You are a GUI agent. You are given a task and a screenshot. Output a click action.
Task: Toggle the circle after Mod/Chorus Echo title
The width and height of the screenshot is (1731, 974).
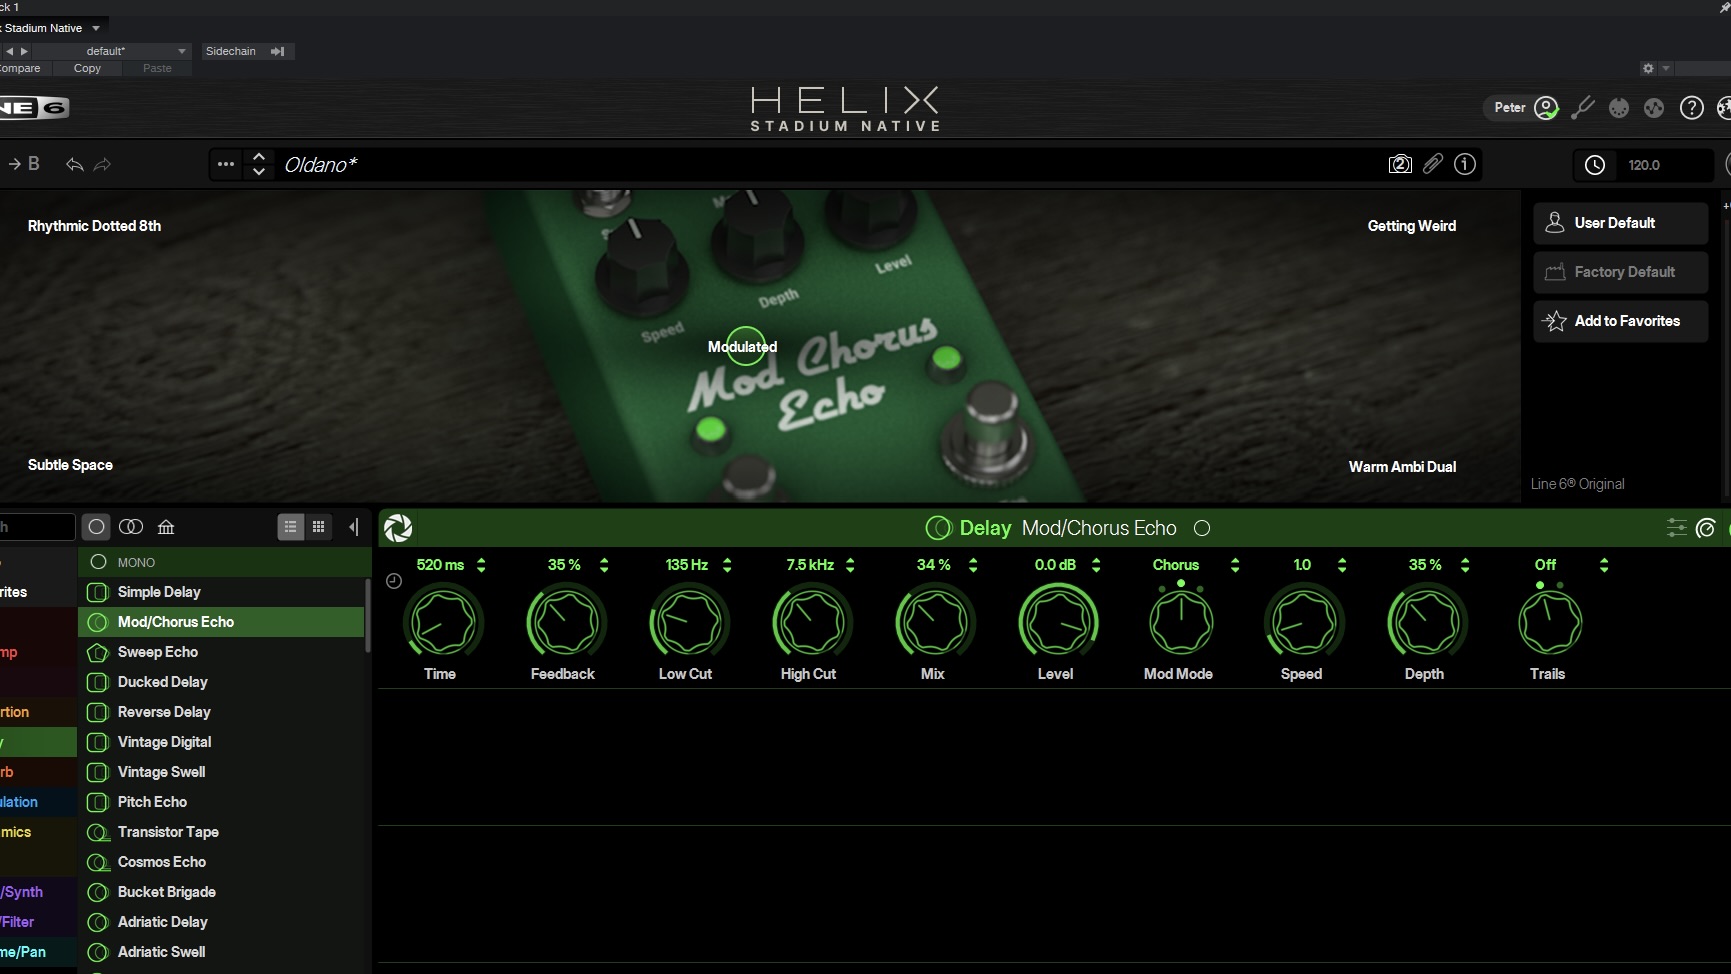point(1202,528)
